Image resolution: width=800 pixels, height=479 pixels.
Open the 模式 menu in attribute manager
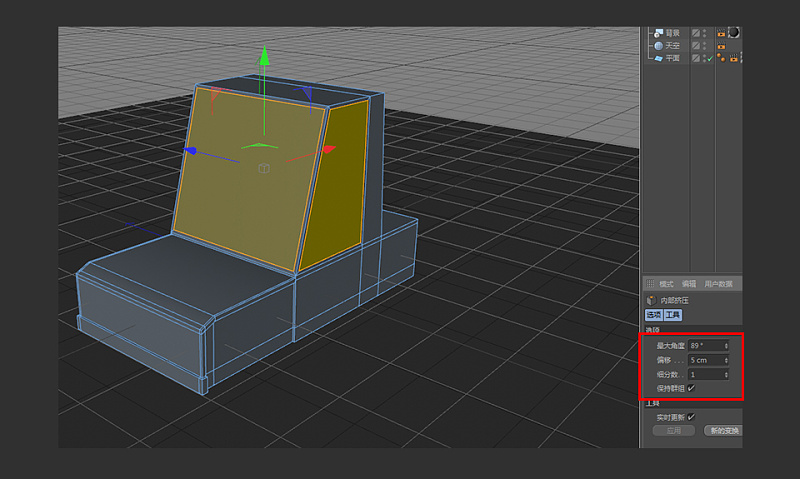point(666,284)
